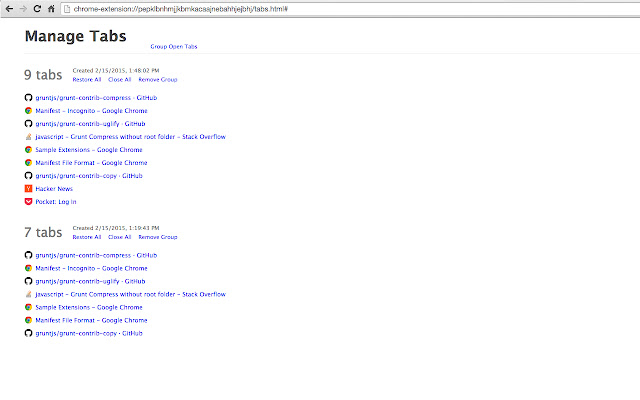Click the orange Hacker News favicon
This screenshot has height=400, width=640.
[28, 189]
